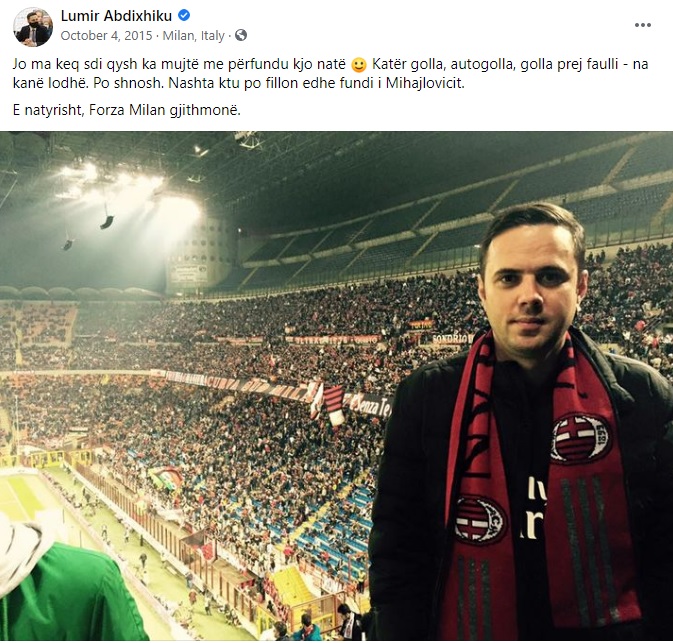Click the lower AC Milan crest on the scarf
Screen dimensions: 673x643
point(480,519)
